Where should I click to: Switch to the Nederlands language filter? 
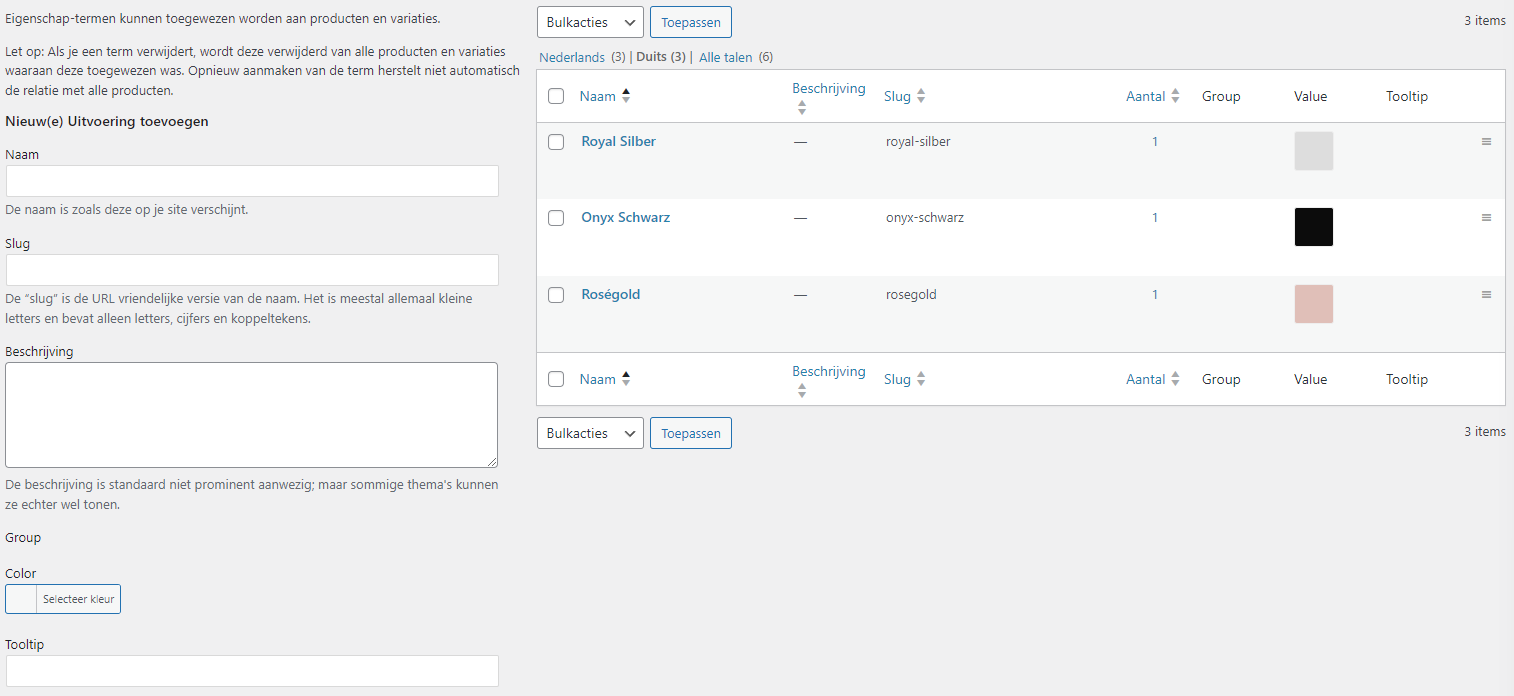(572, 57)
